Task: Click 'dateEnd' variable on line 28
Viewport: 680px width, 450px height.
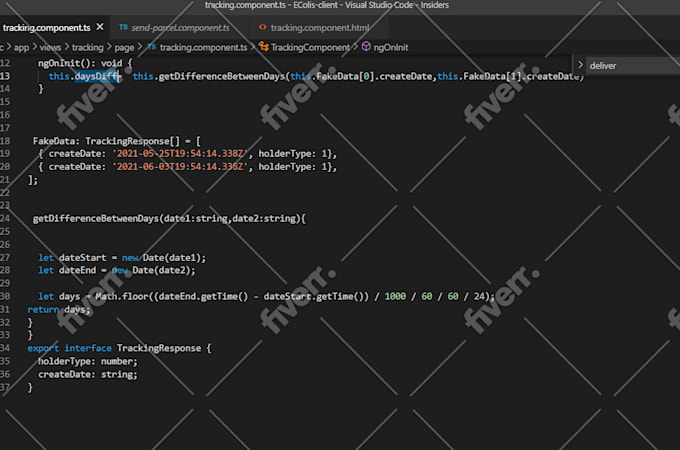Action: [x=77, y=270]
